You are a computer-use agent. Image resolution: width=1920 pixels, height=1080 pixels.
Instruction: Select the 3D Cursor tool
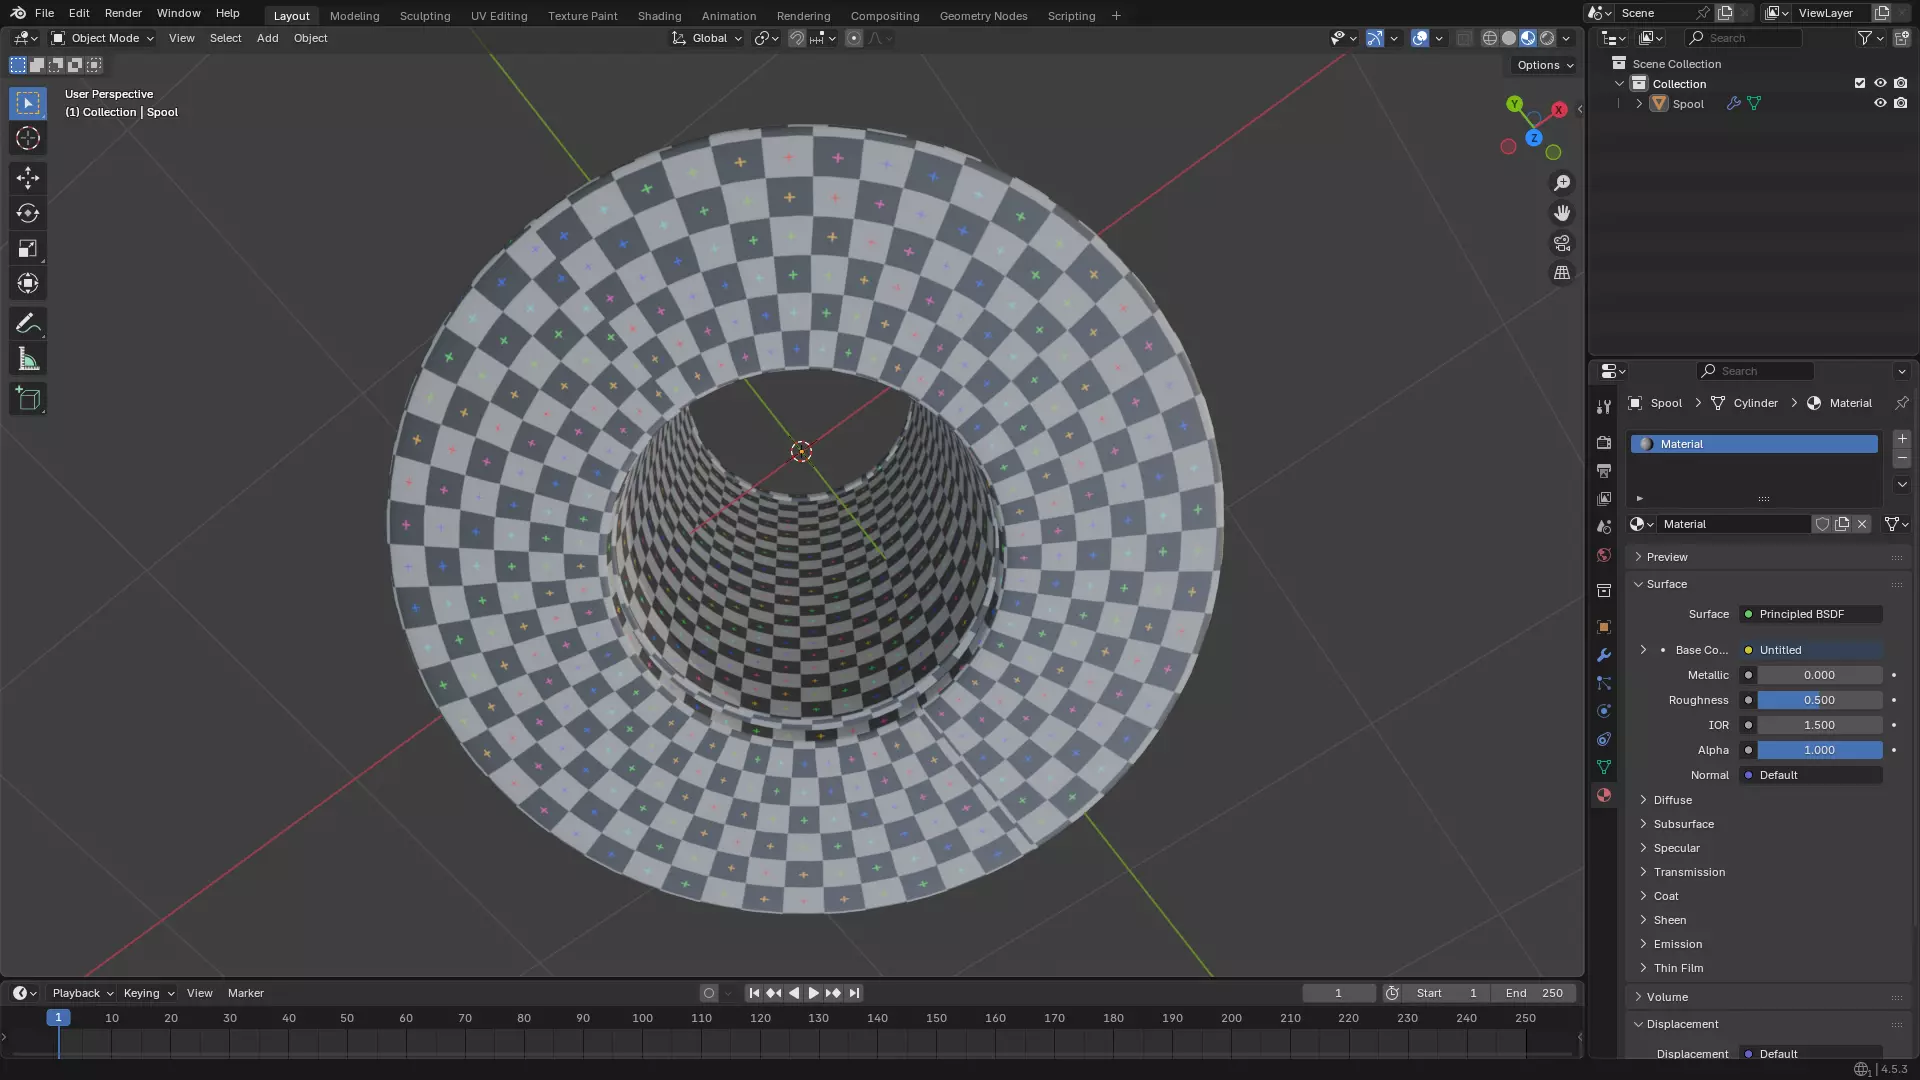coord(28,138)
